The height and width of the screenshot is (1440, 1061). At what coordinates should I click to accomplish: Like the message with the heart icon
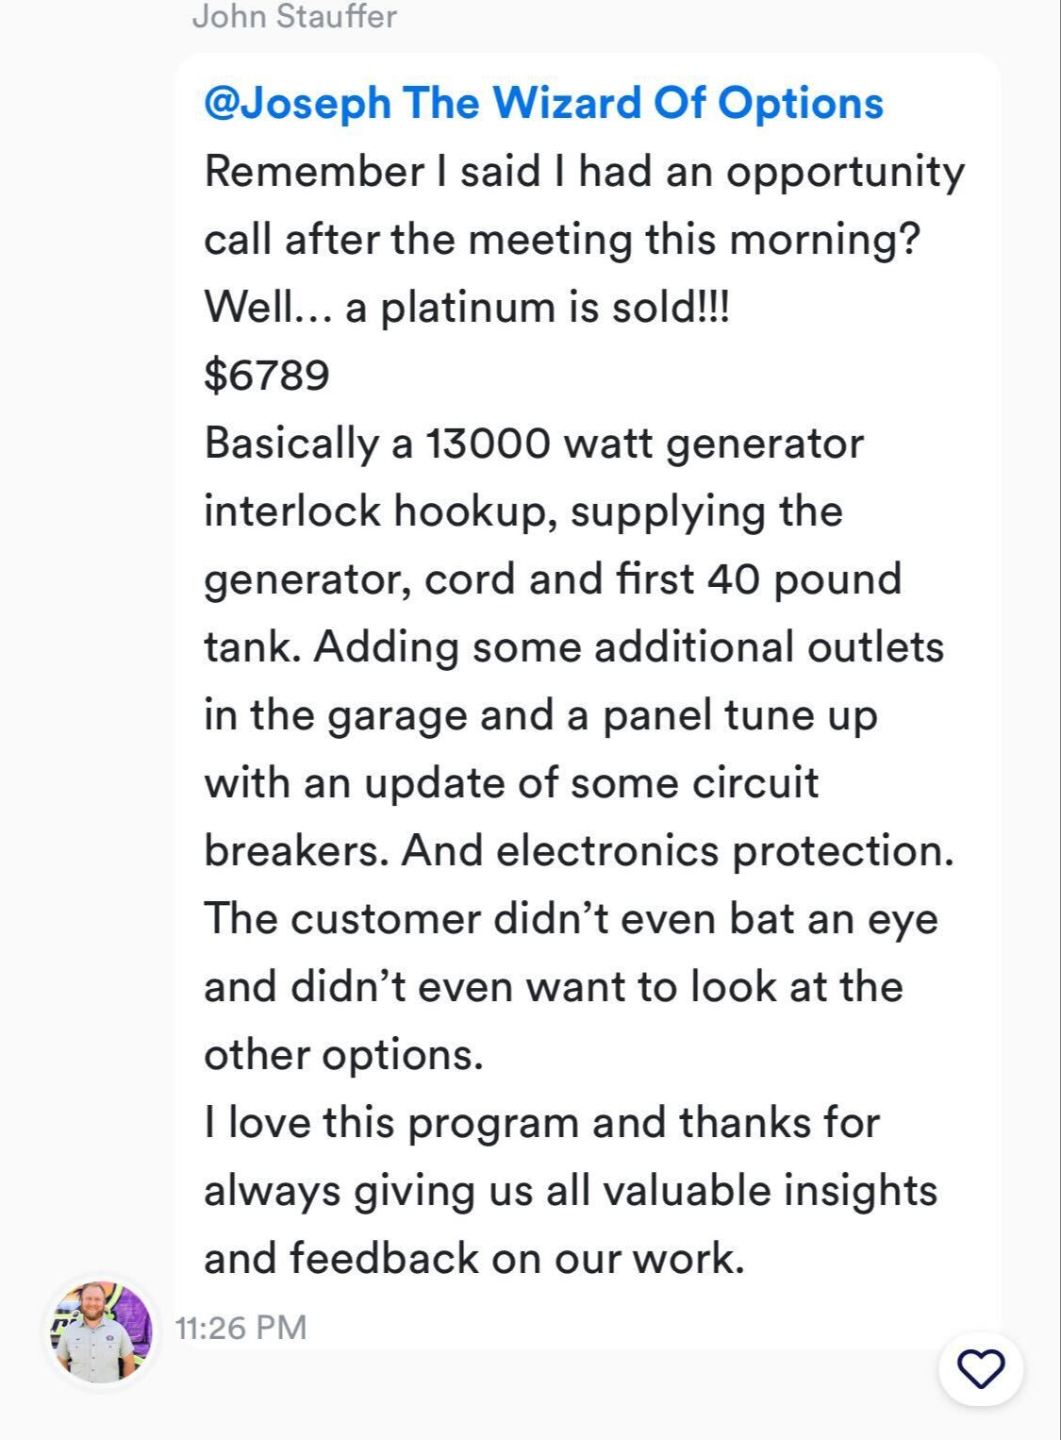pos(981,1368)
